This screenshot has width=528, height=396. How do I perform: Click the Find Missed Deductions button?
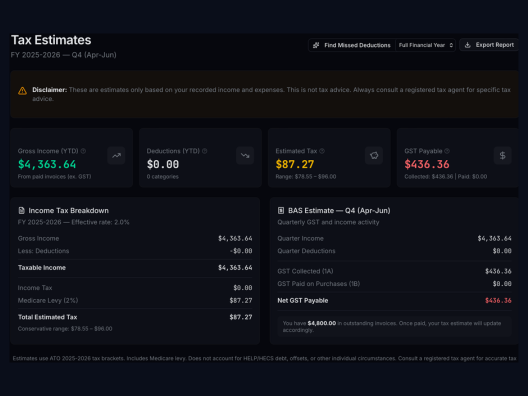click(x=352, y=45)
